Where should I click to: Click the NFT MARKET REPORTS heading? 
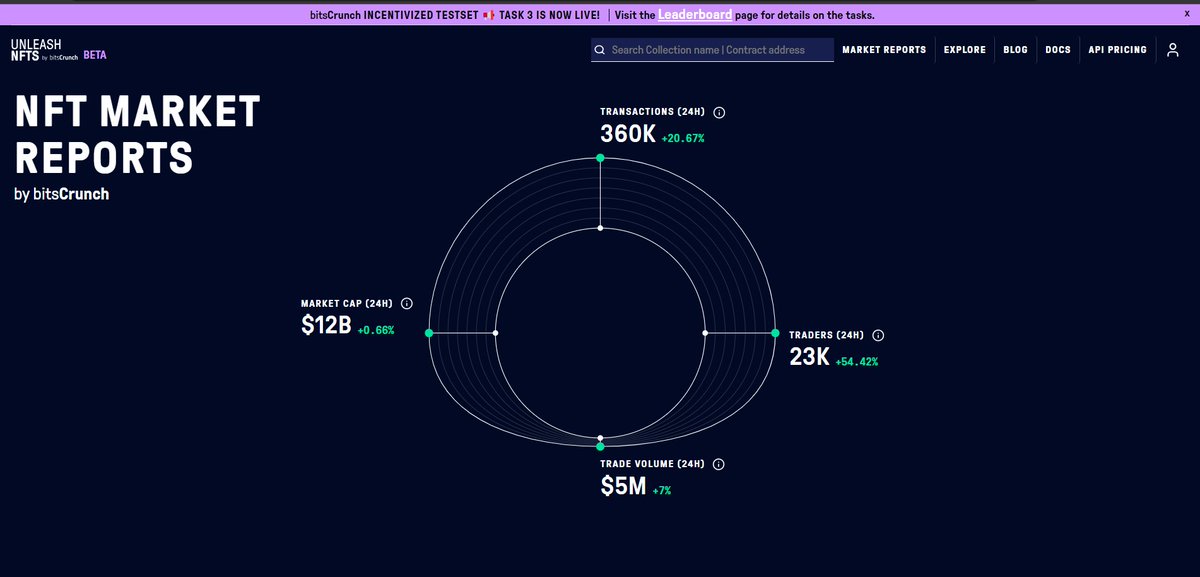pos(138,135)
